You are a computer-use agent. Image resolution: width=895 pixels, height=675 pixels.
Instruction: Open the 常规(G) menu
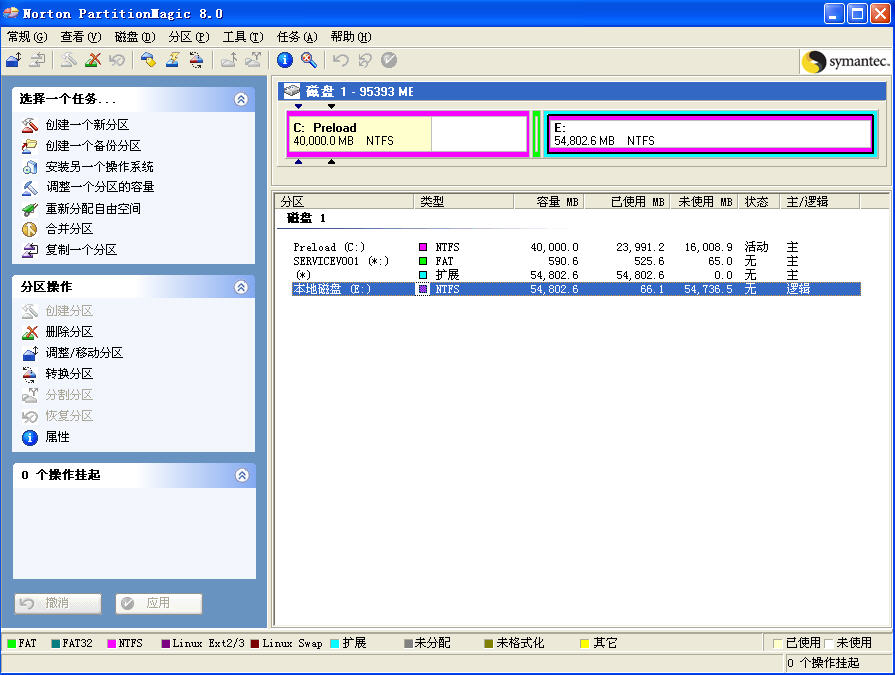click(x=27, y=37)
